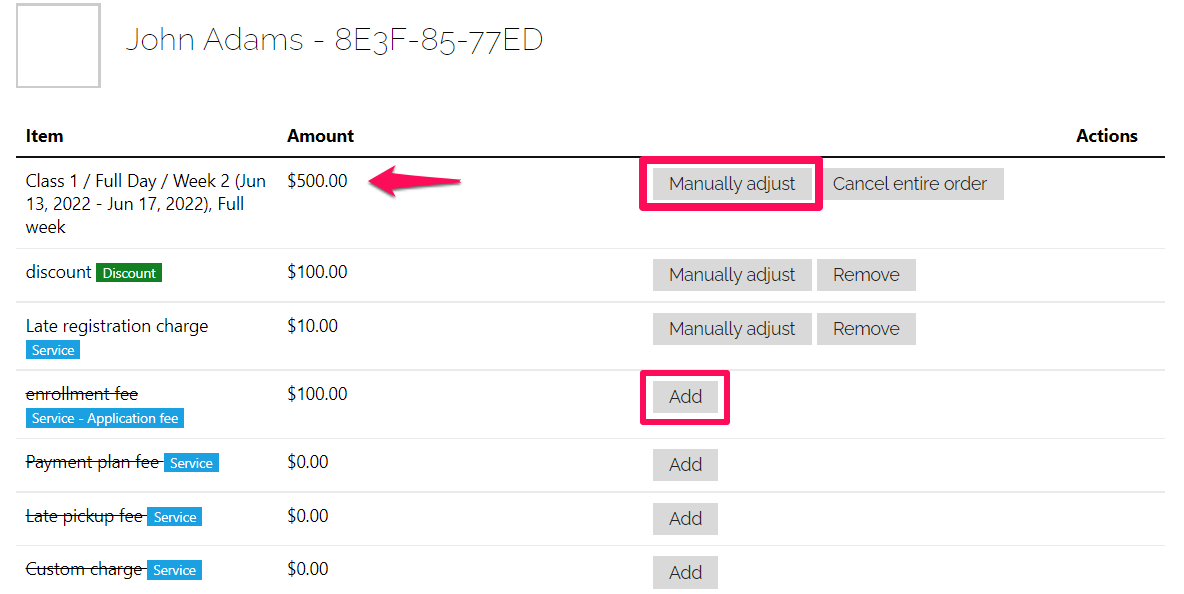Manually adjust the Late registration charge
1184x594 pixels.
[732, 329]
